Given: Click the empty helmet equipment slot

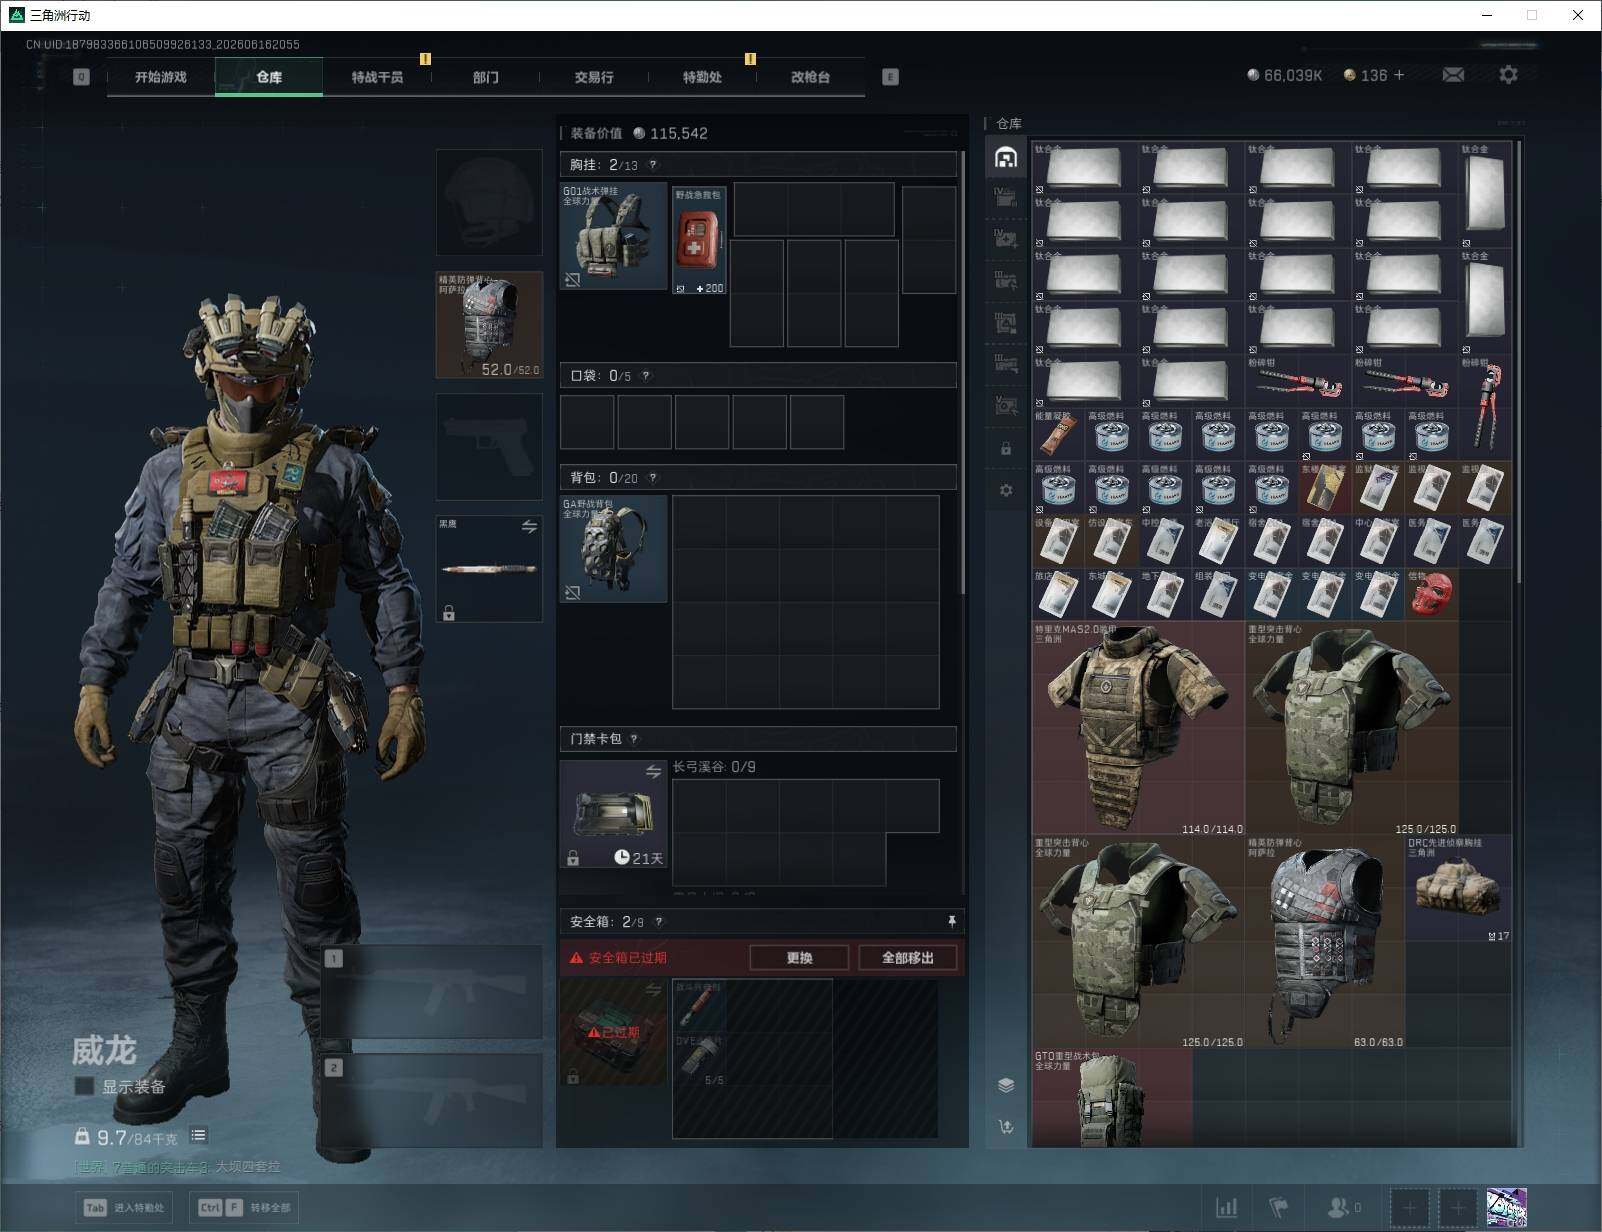Looking at the screenshot, I should coord(489,203).
